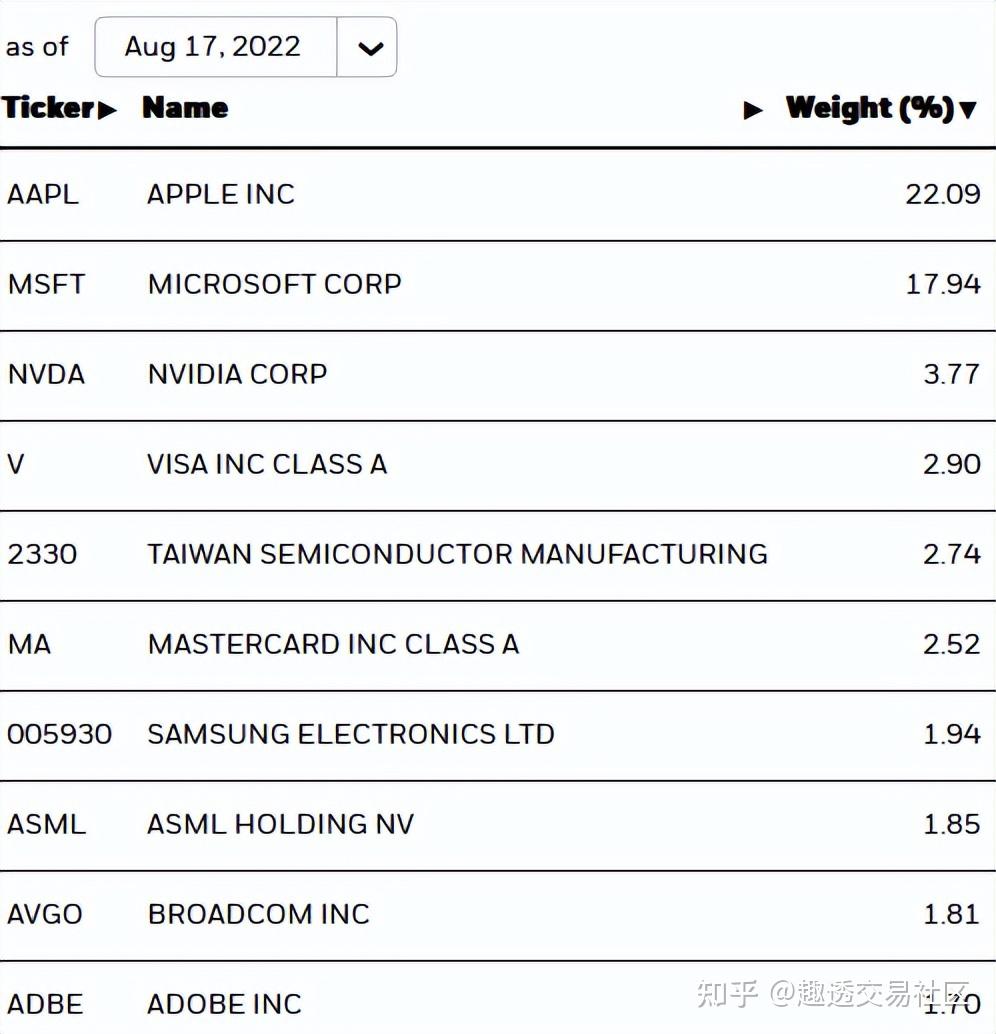Click the Ticker column header
The width and height of the screenshot is (996, 1034).
coord(48,108)
